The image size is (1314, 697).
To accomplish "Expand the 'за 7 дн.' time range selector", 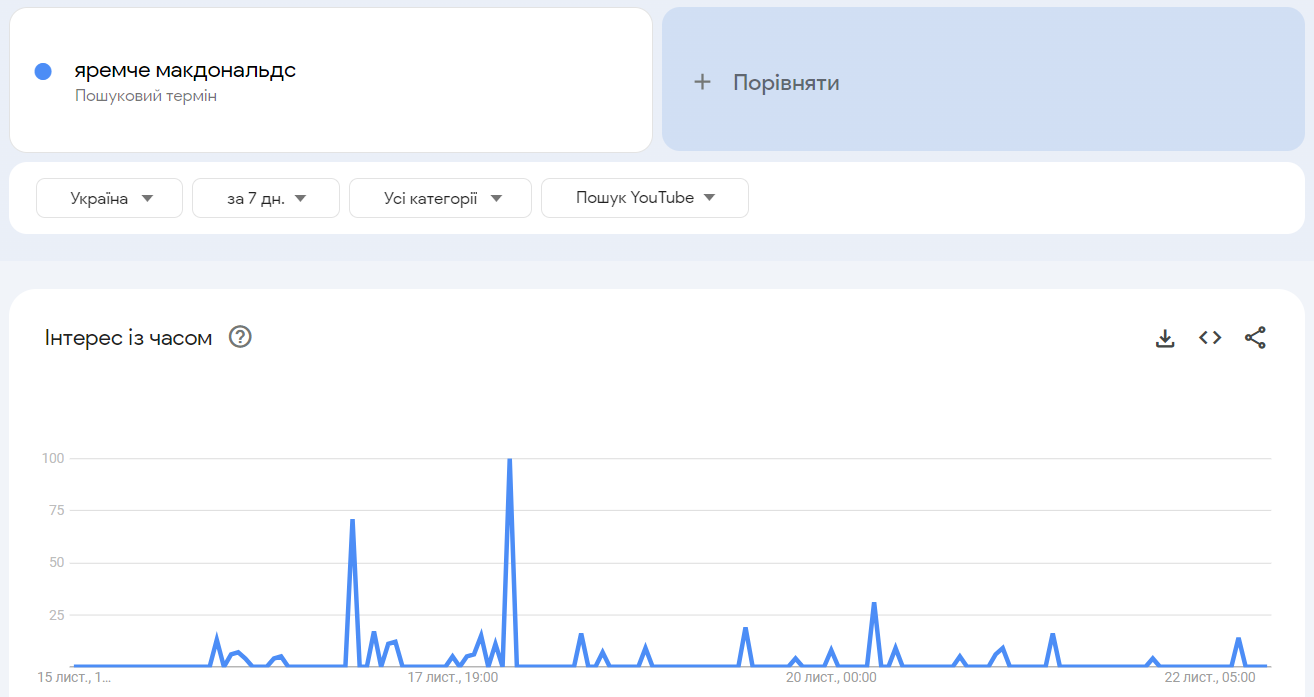I will point(265,197).
